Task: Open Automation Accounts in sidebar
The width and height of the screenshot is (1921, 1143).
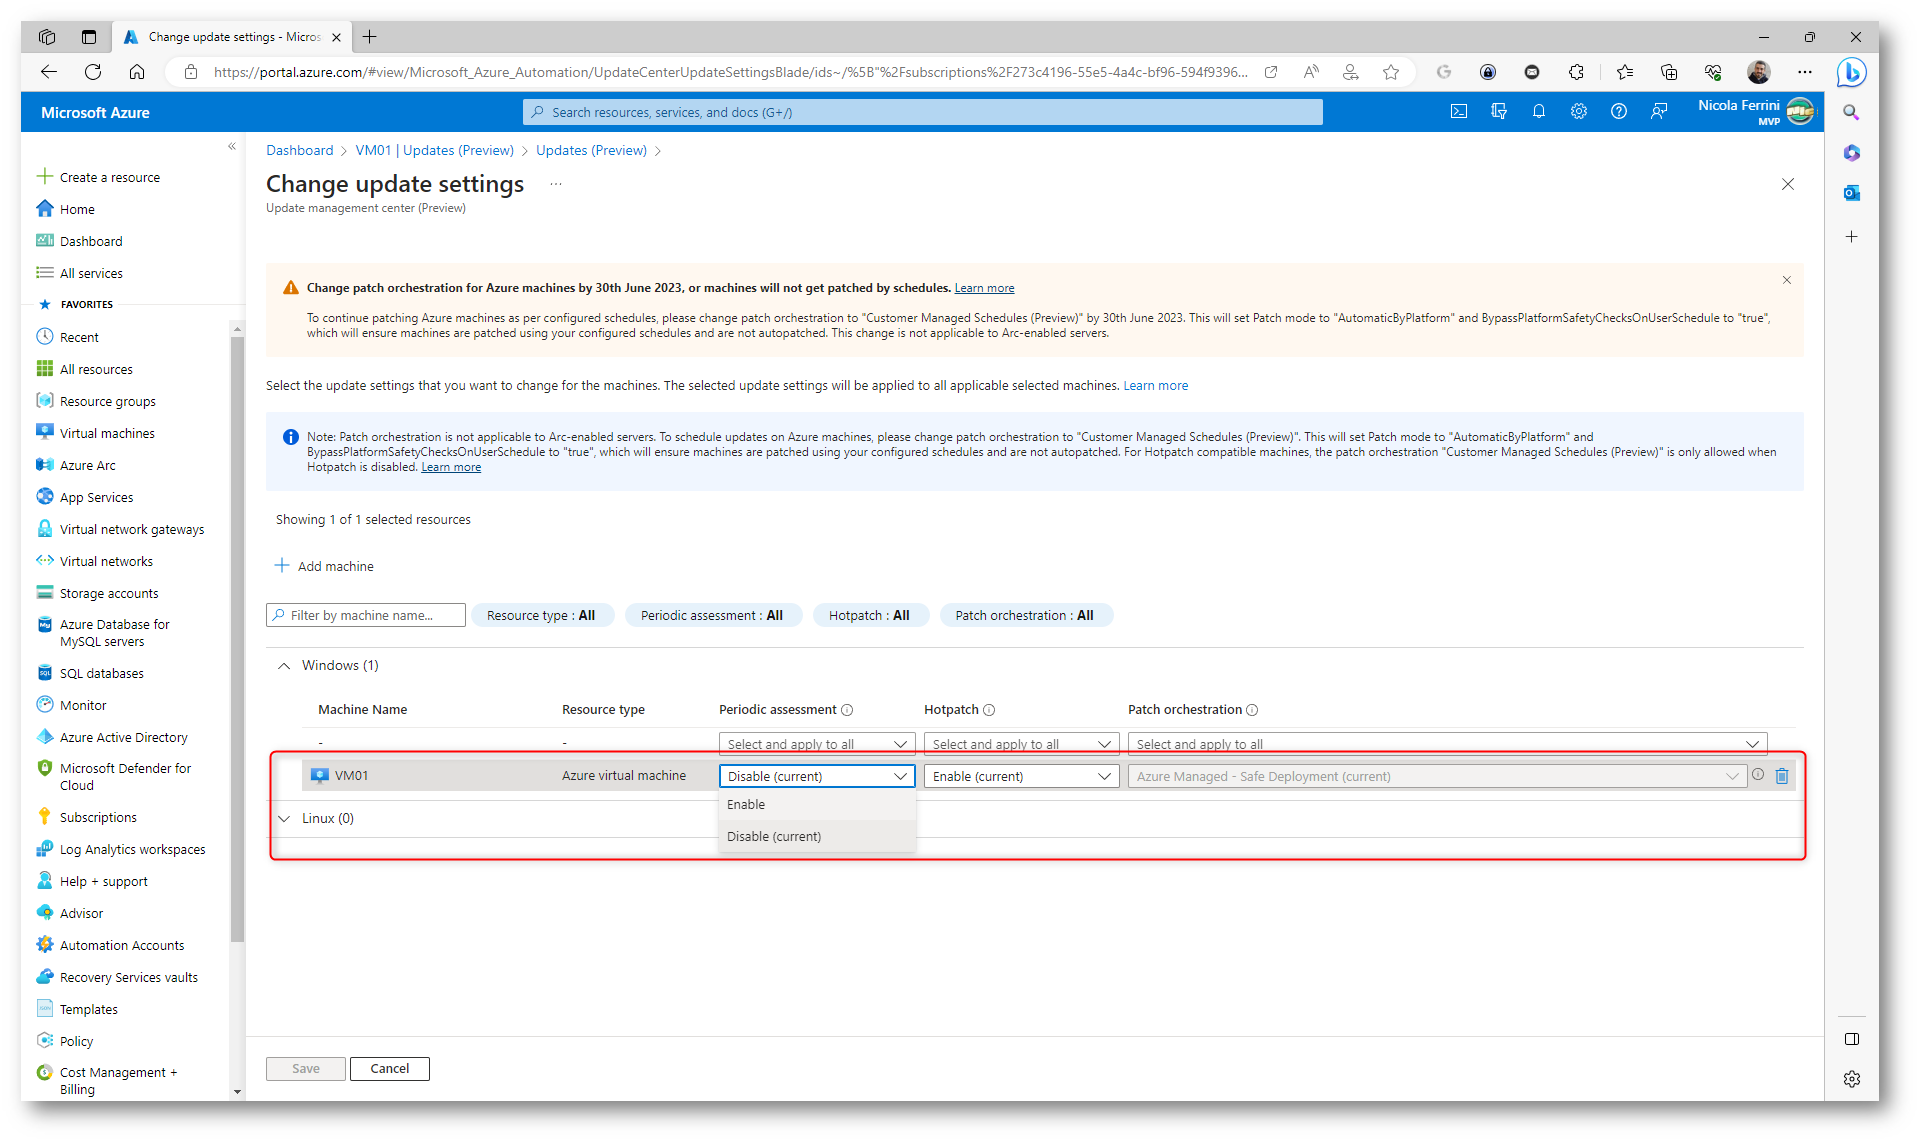Action: (122, 945)
